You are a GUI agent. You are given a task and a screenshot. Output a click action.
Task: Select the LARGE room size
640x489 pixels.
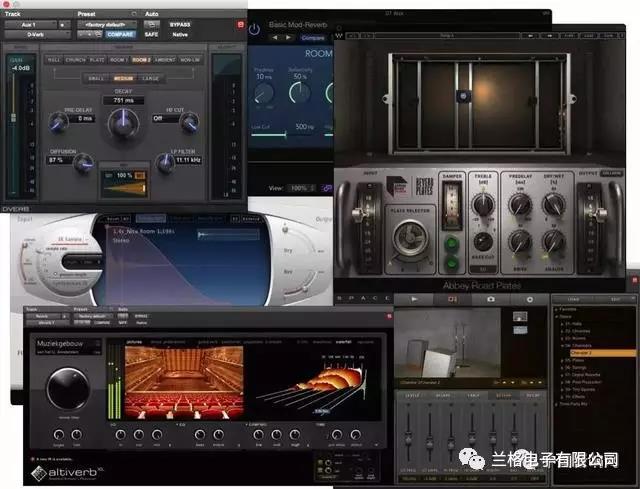pos(151,78)
